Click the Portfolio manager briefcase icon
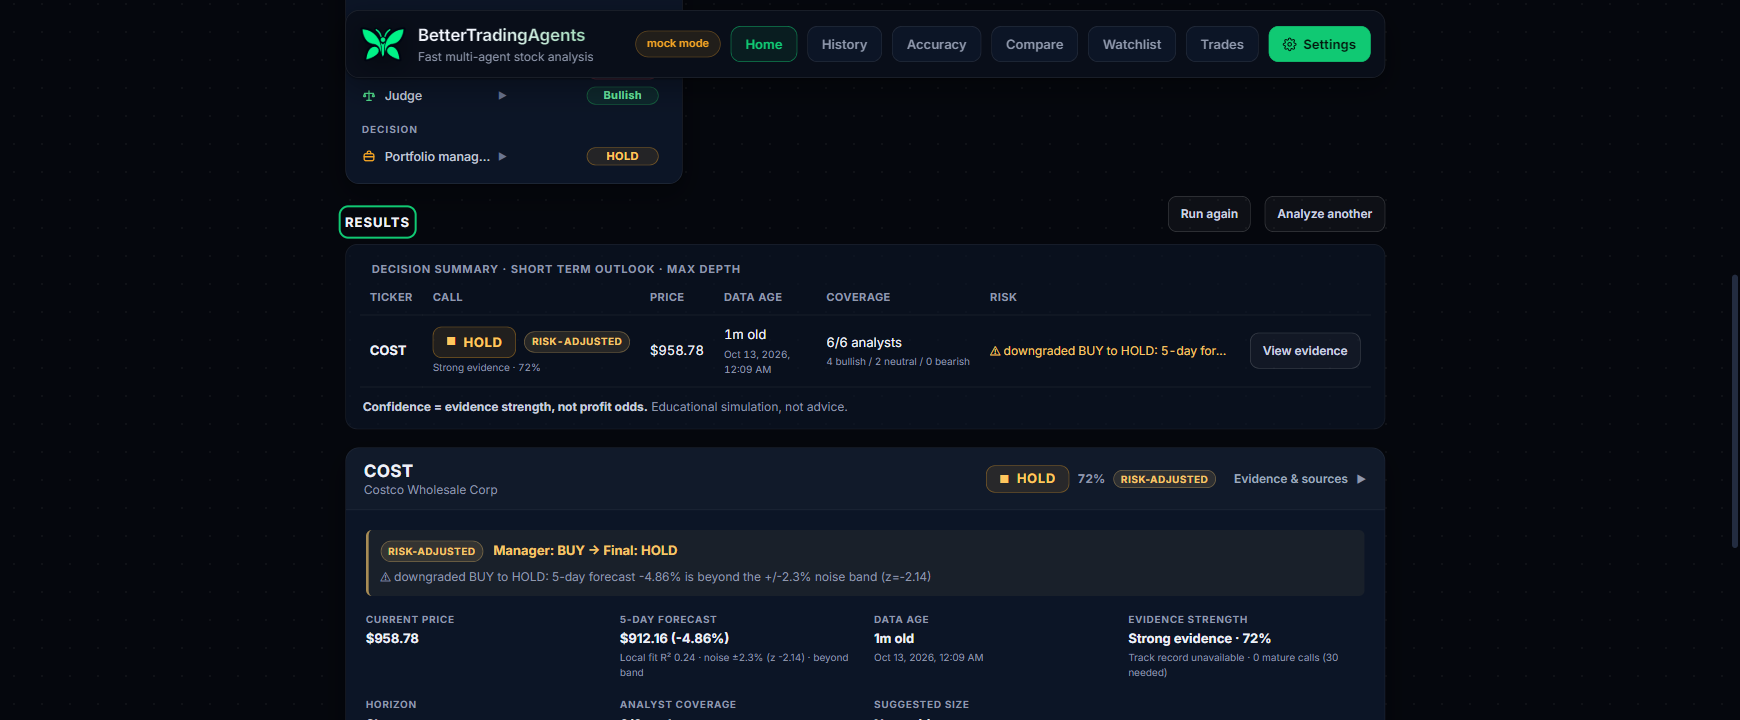Viewport: 1740px width, 720px height. (369, 156)
